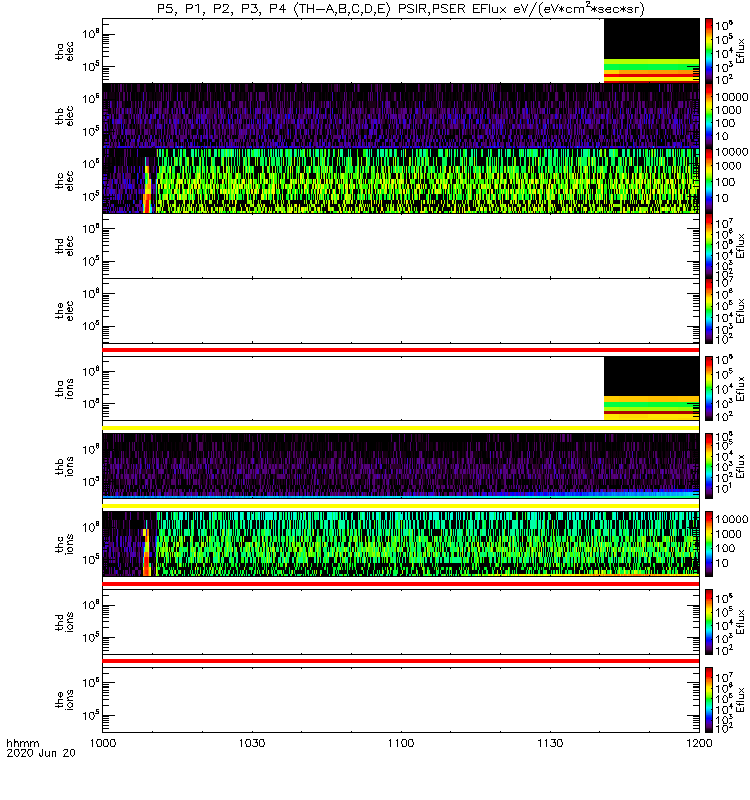Click the Eflux label next to the ions color bar
750x800 pixels.
coord(740,700)
